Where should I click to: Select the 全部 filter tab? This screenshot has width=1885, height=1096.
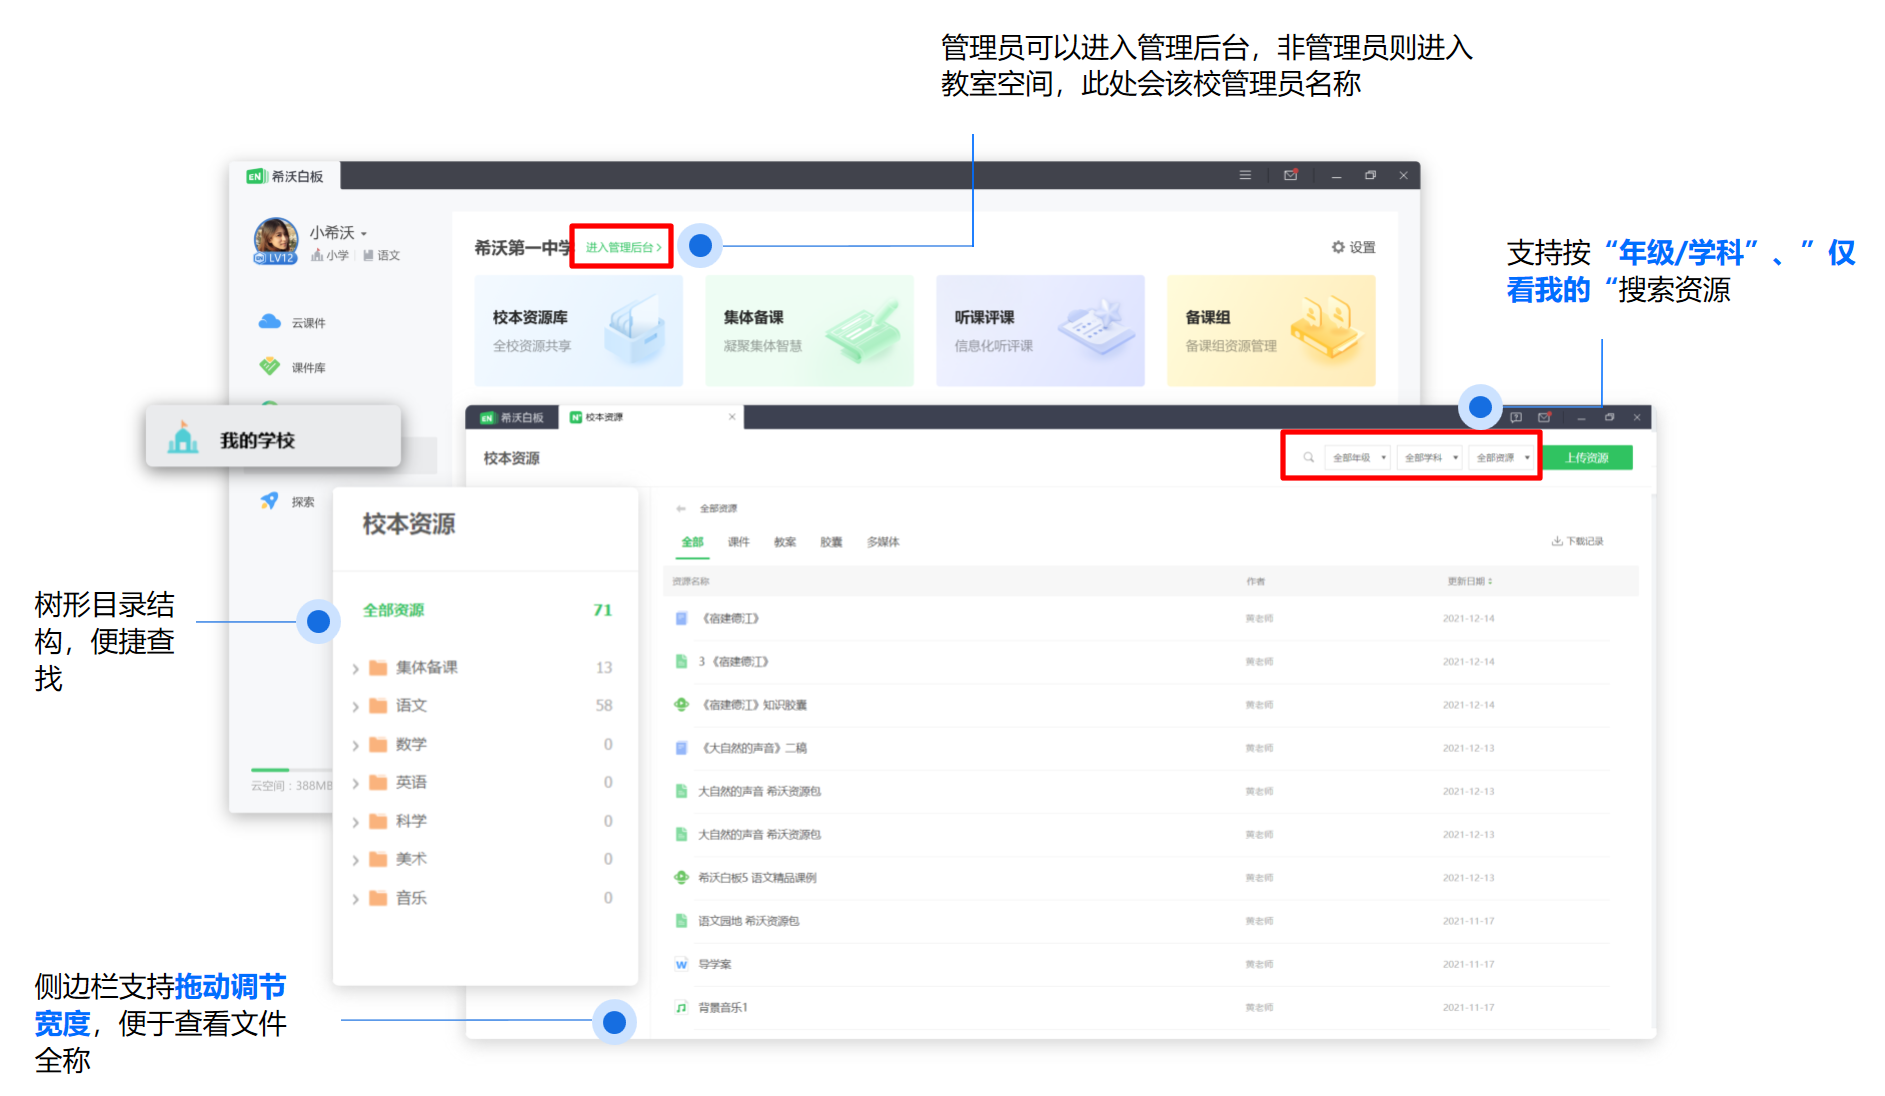(692, 542)
